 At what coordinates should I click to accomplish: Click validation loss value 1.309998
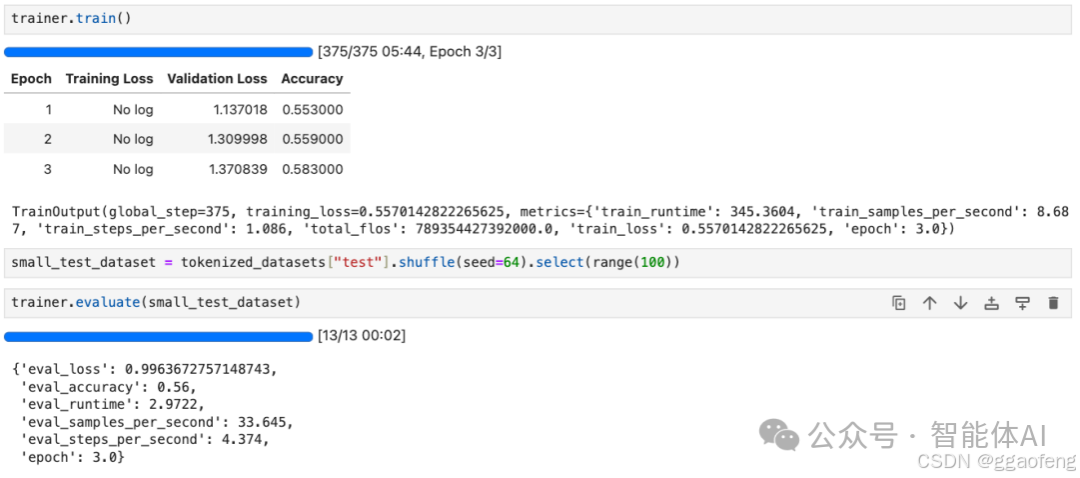pos(237,139)
